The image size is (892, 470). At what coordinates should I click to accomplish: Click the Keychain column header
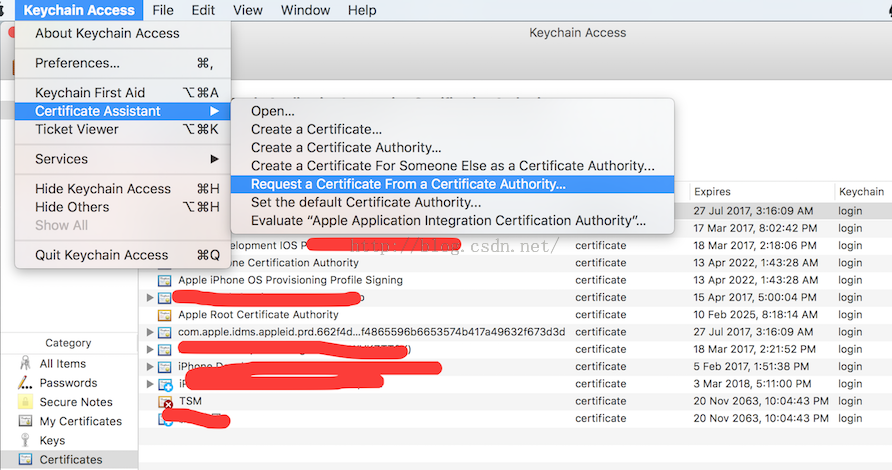(x=860, y=191)
